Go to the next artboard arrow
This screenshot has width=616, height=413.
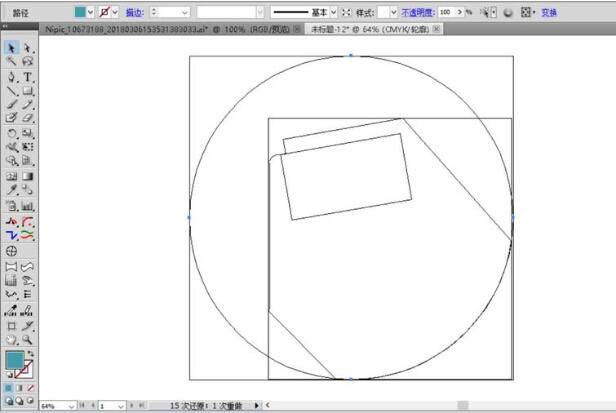(132, 406)
